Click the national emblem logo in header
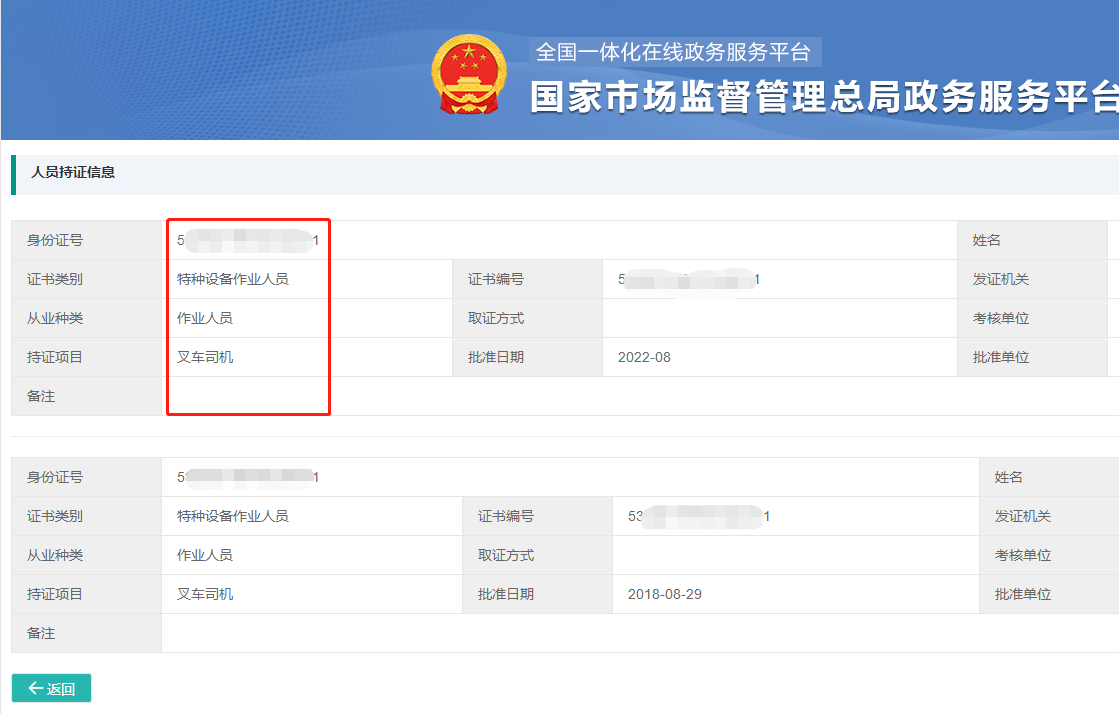The height and width of the screenshot is (714, 1119). click(x=469, y=76)
